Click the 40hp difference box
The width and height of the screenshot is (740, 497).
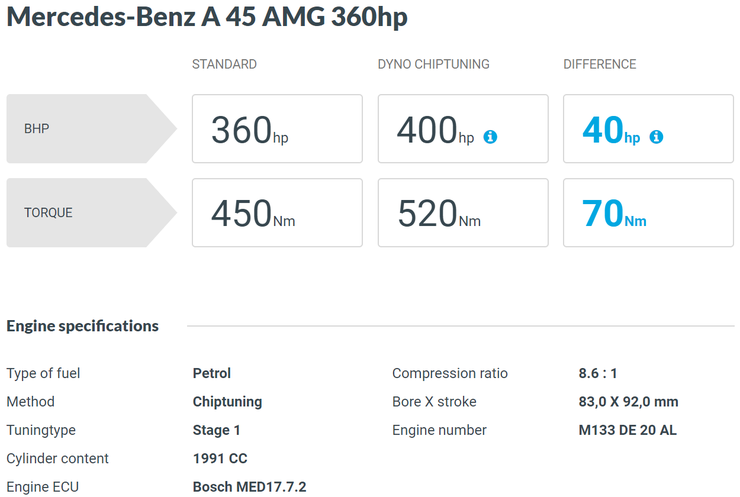(648, 128)
